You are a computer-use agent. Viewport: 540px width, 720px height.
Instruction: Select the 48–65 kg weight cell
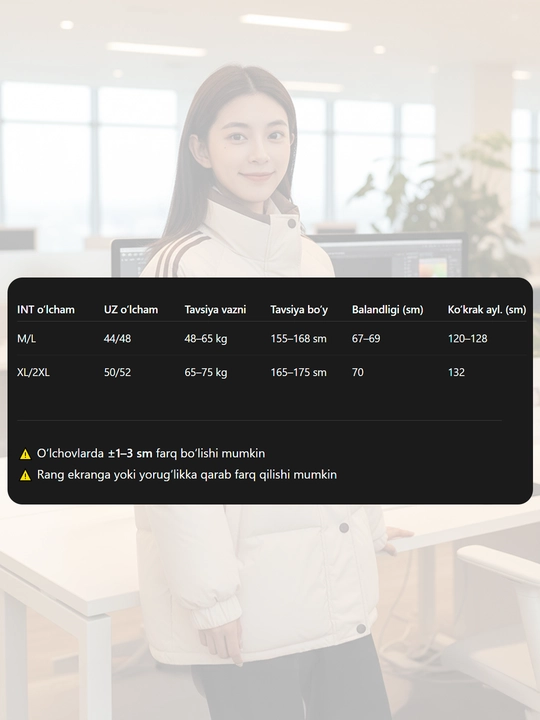206,339
